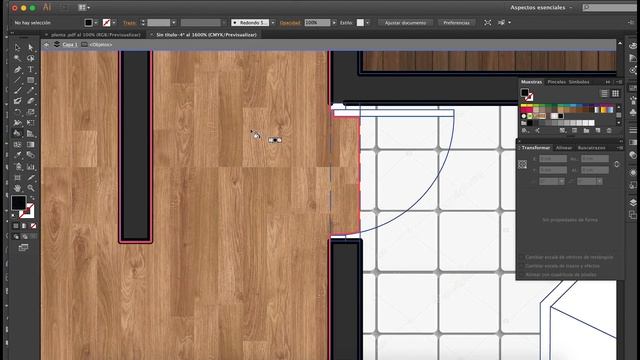This screenshot has width=640, height=360.
Task: Select the Pencil tool
Action: tap(31, 91)
